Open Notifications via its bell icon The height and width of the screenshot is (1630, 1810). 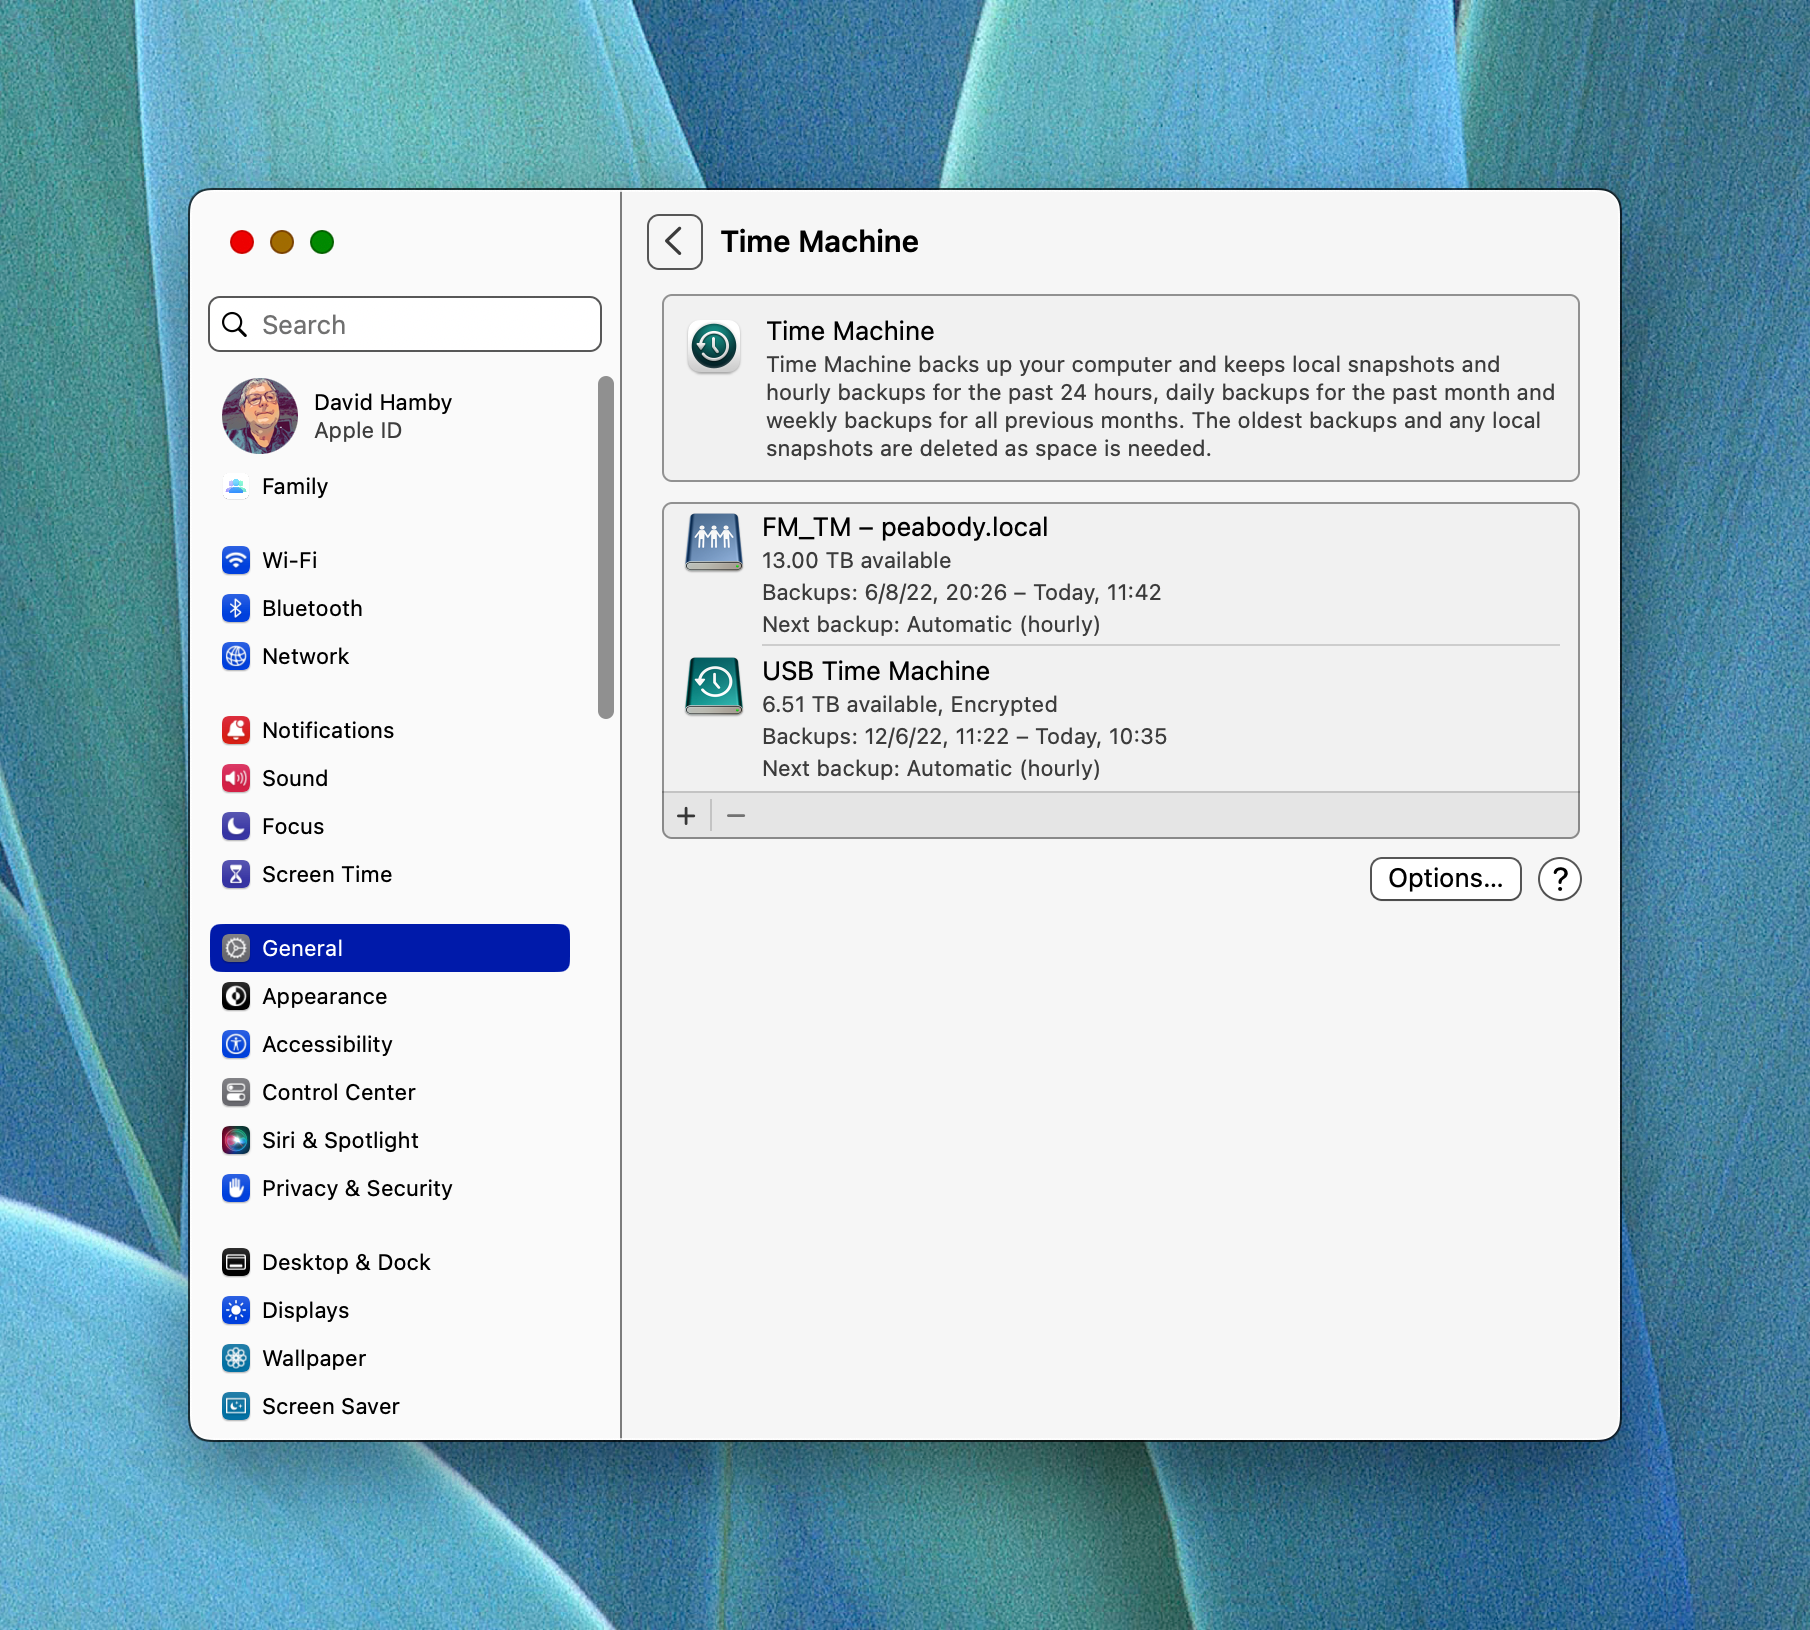click(236, 730)
